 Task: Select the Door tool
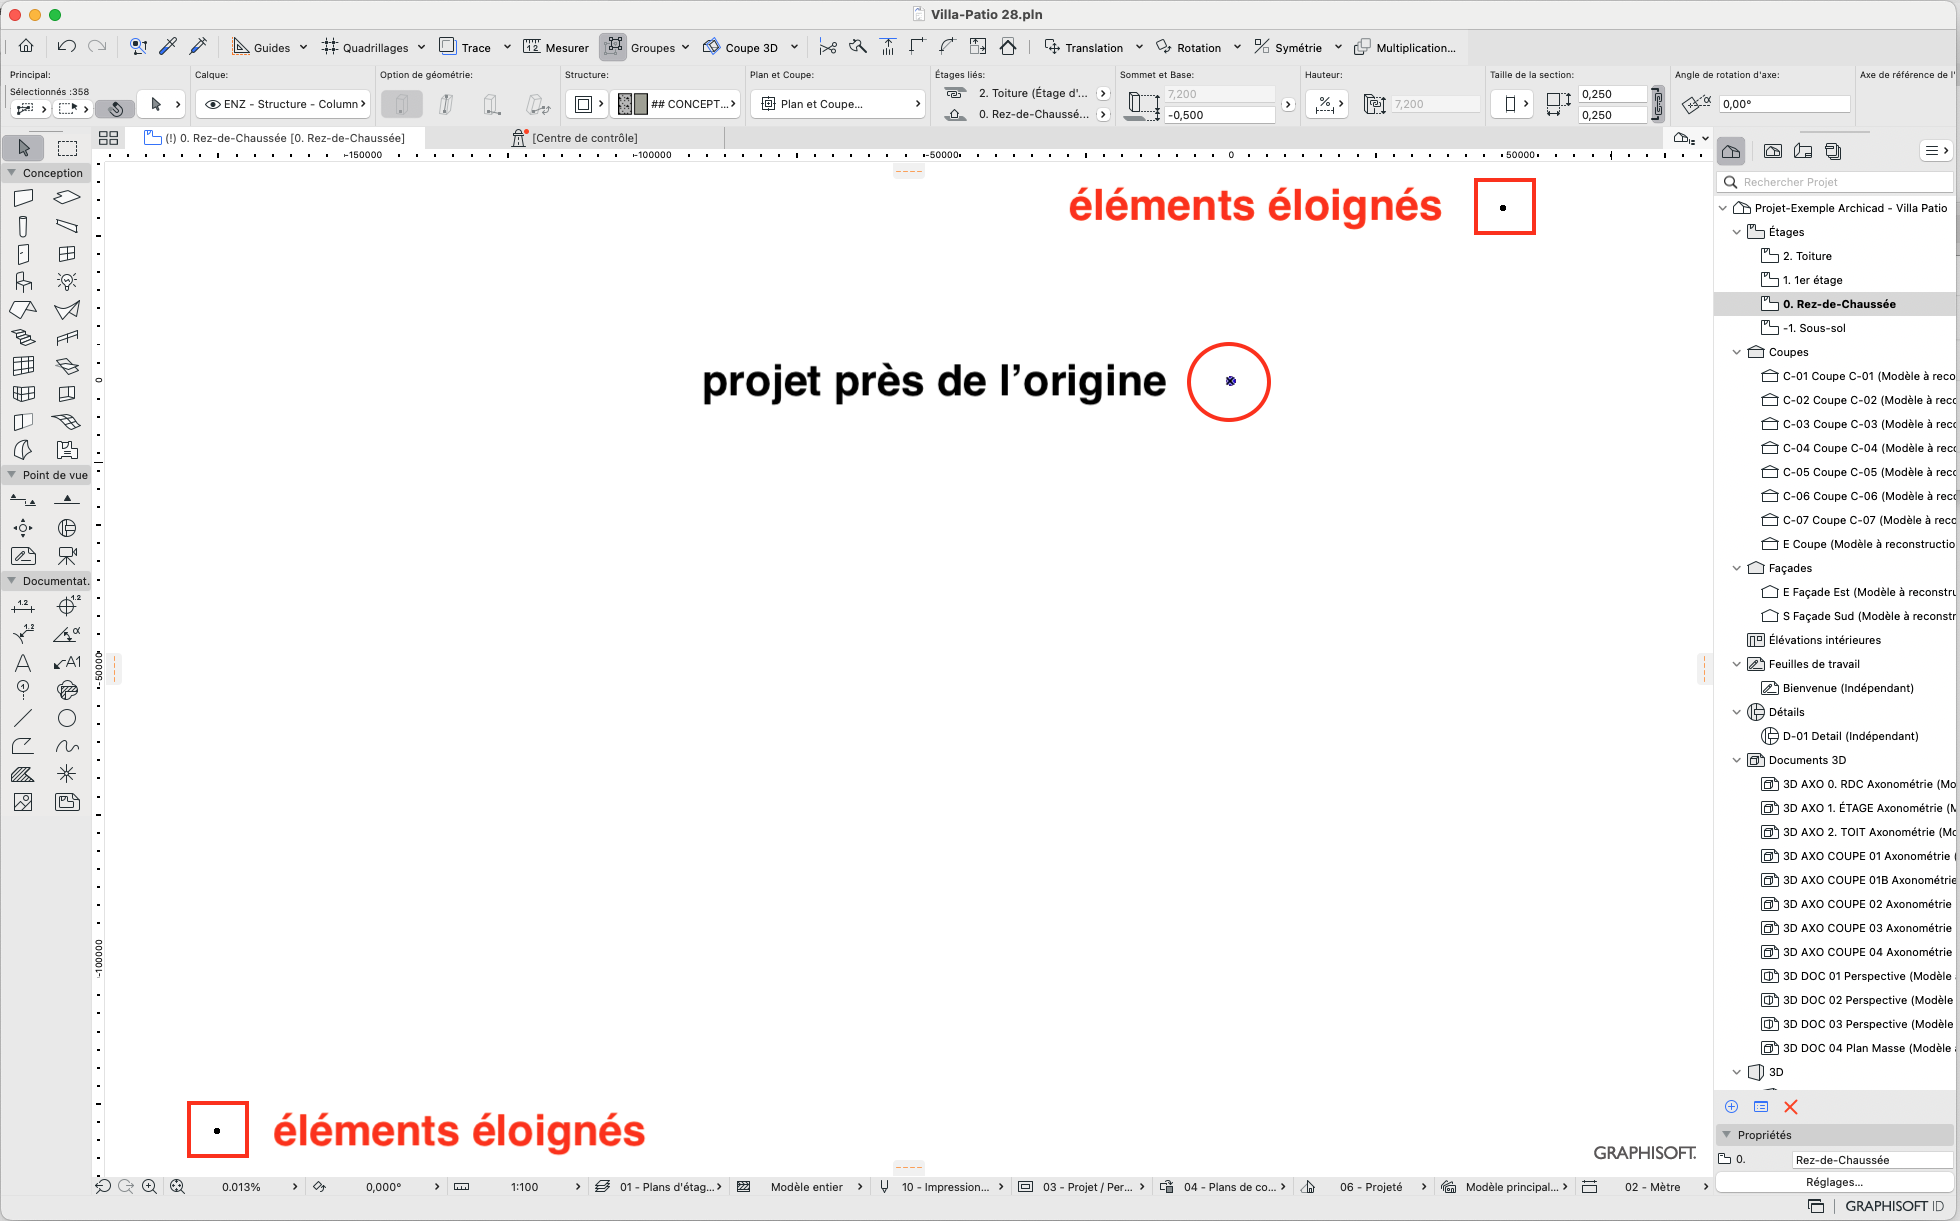(x=23, y=254)
